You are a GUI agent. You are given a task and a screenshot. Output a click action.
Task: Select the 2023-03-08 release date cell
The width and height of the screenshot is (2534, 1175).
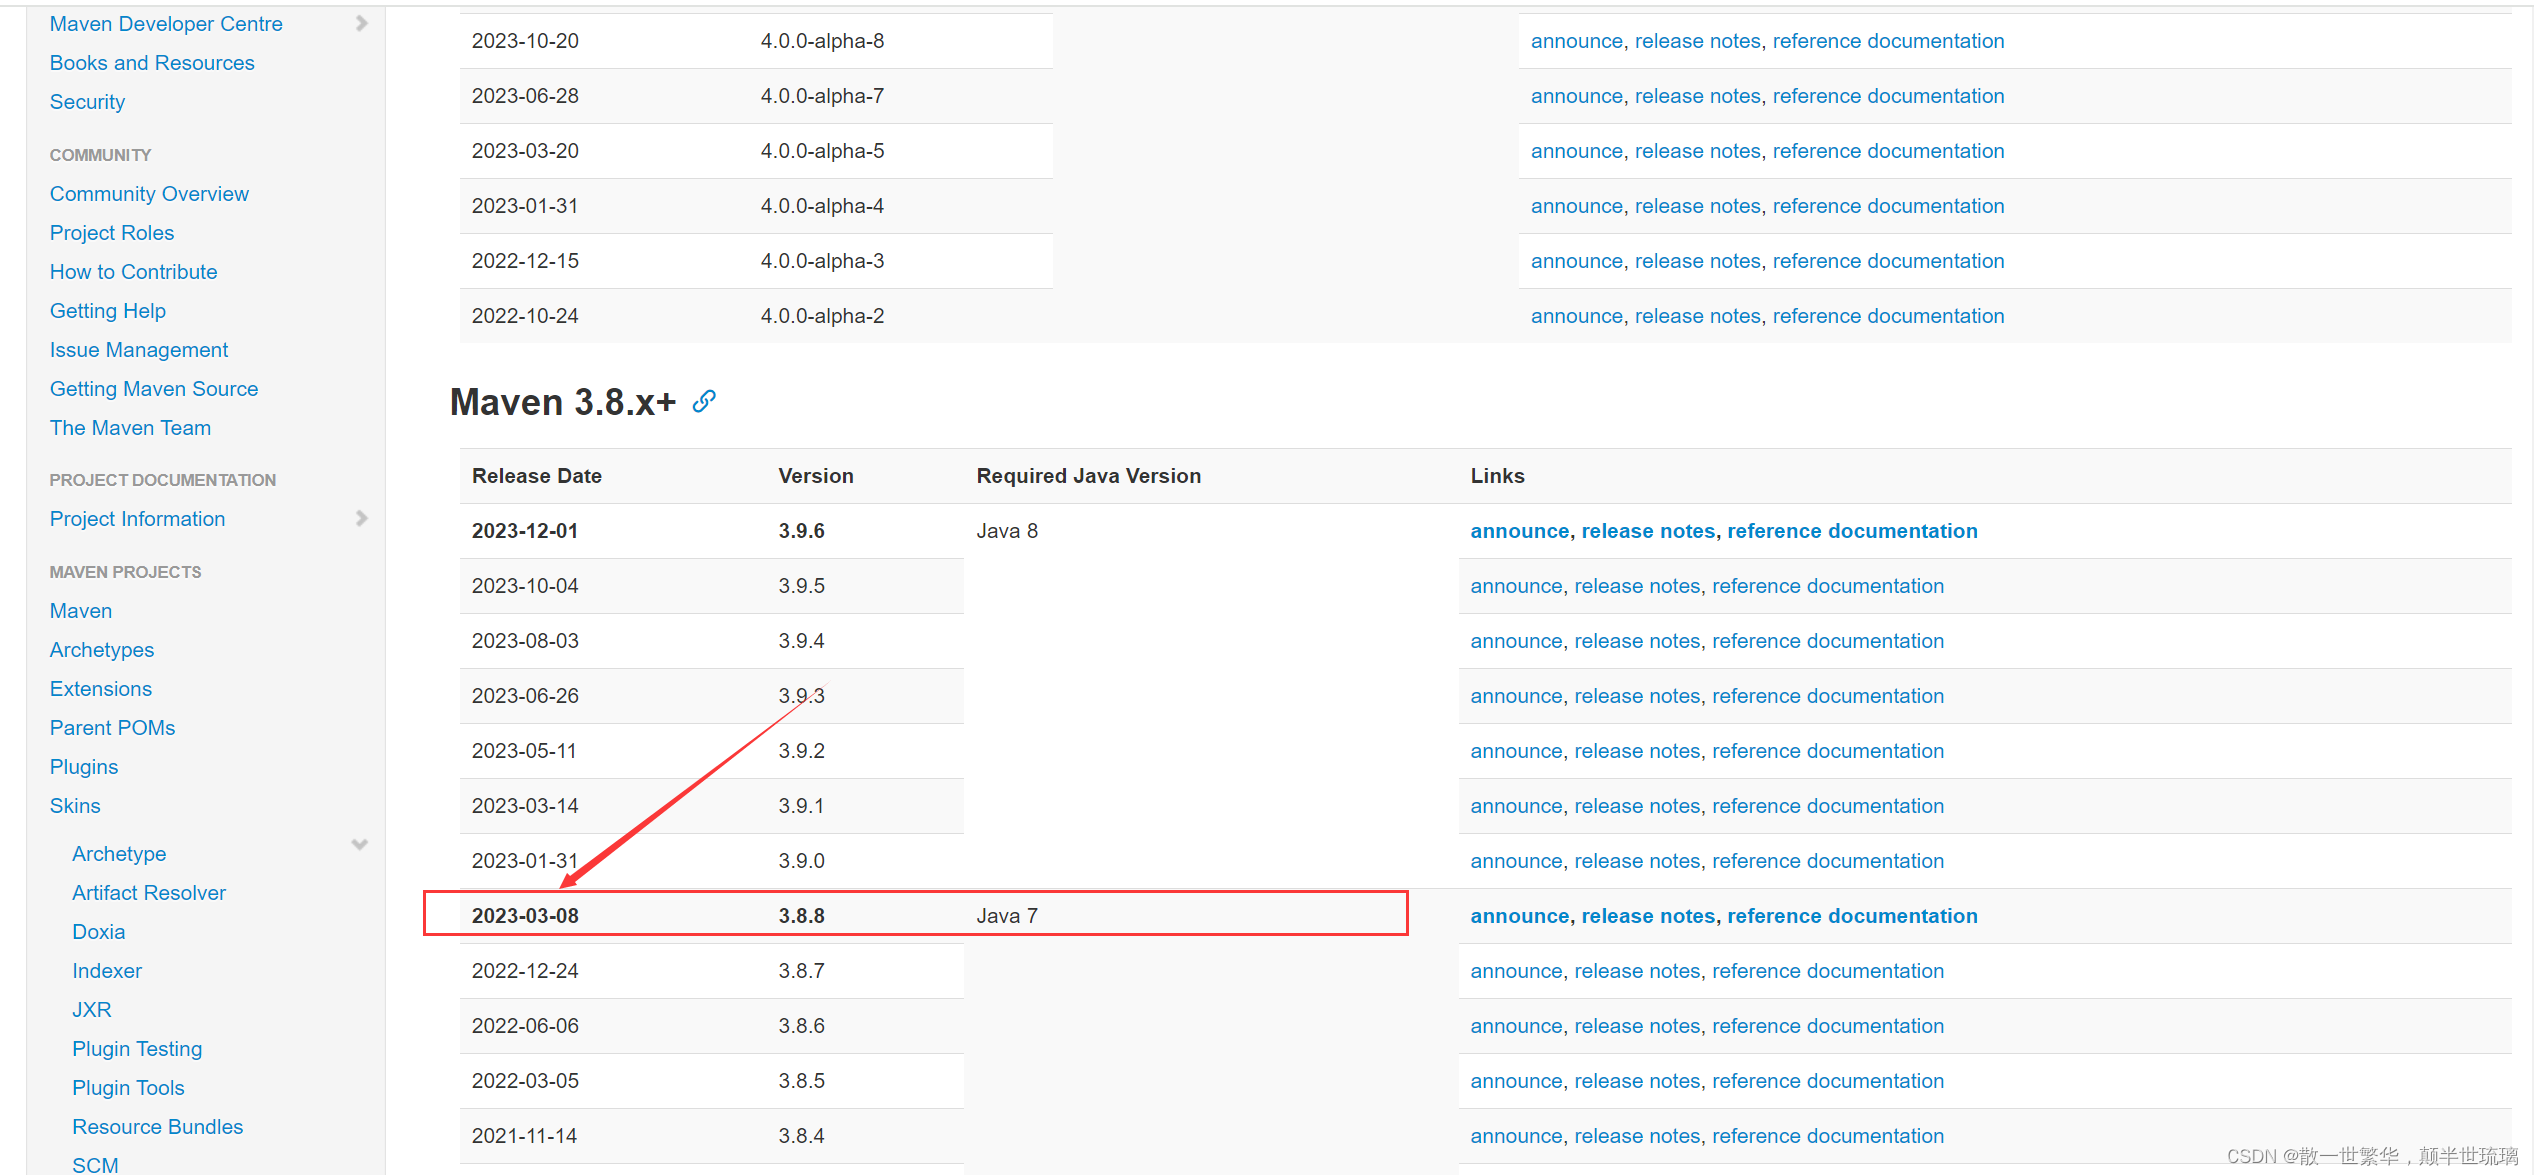(525, 916)
